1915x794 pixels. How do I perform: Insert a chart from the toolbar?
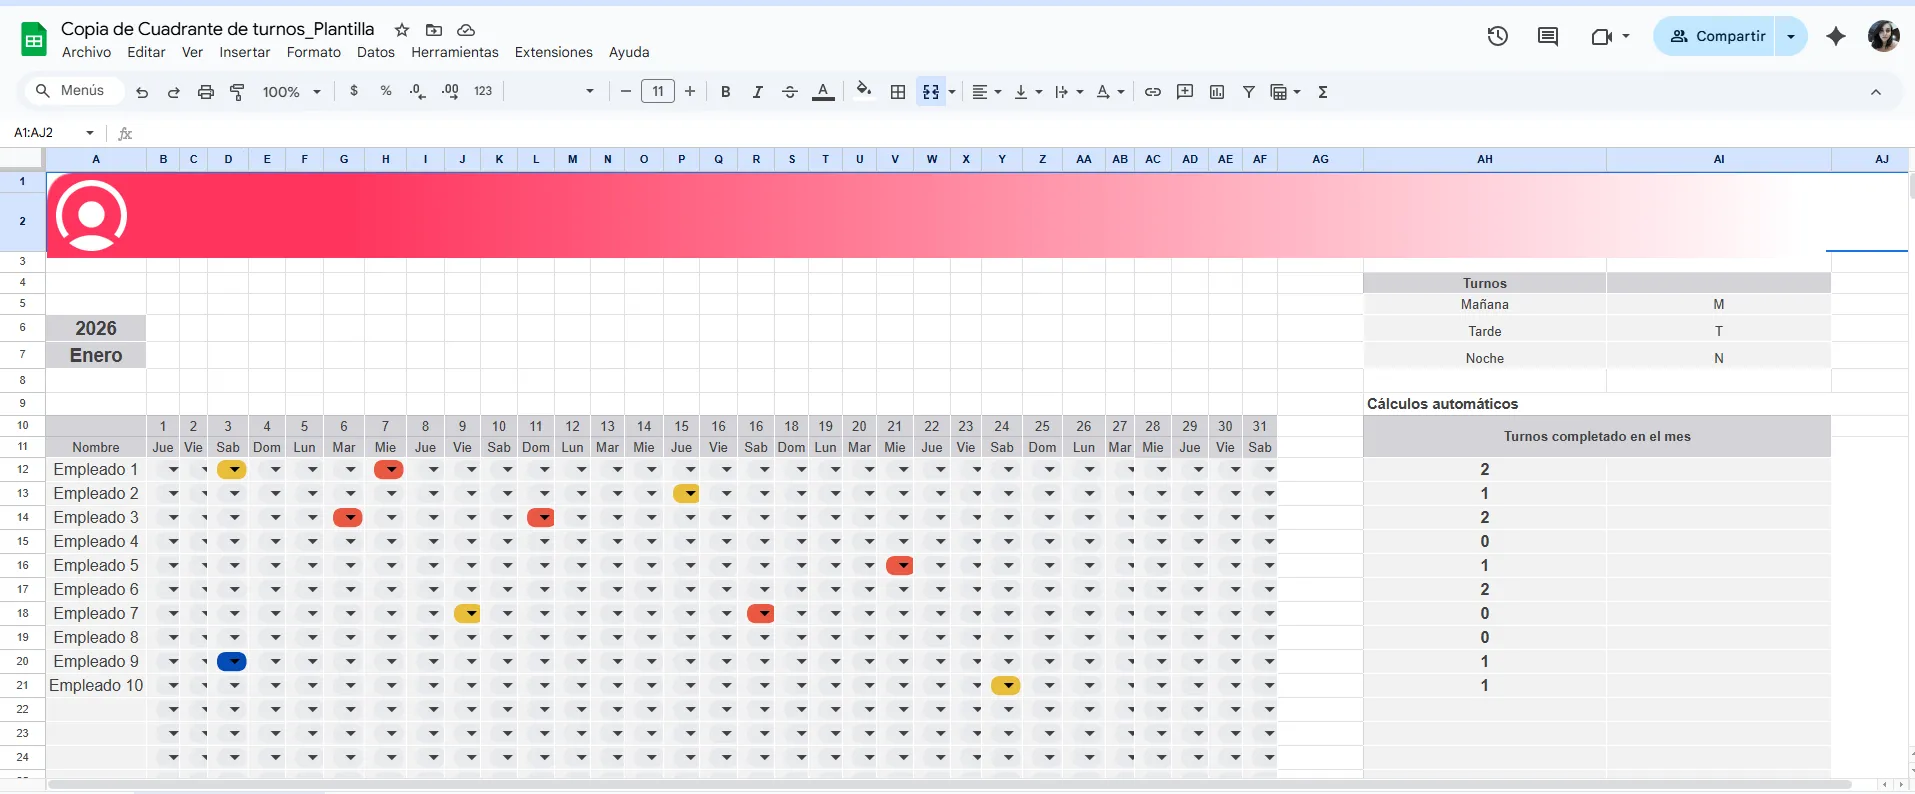(1217, 92)
